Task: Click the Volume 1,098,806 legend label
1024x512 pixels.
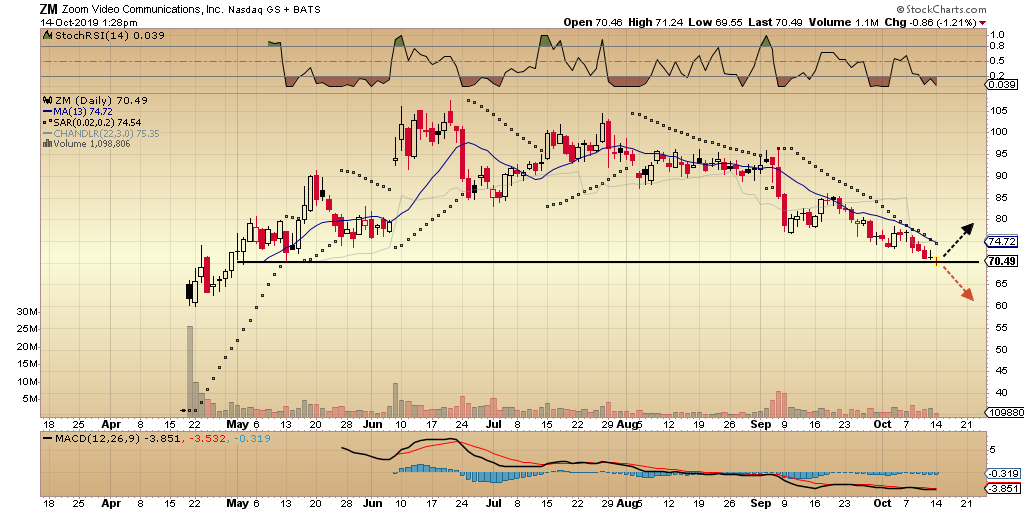Action: click(91, 144)
